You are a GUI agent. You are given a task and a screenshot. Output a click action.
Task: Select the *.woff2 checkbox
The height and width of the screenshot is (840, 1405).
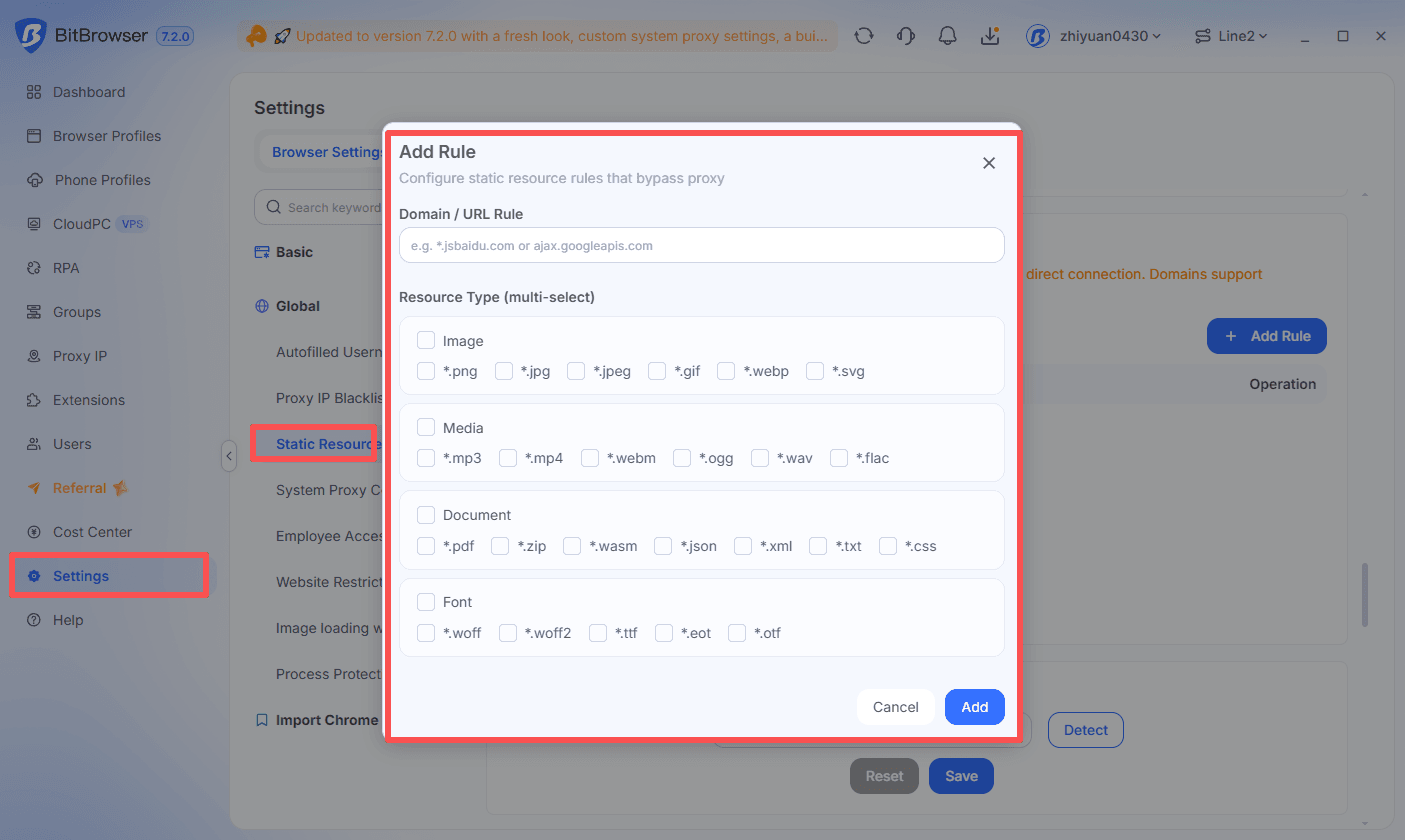click(508, 633)
